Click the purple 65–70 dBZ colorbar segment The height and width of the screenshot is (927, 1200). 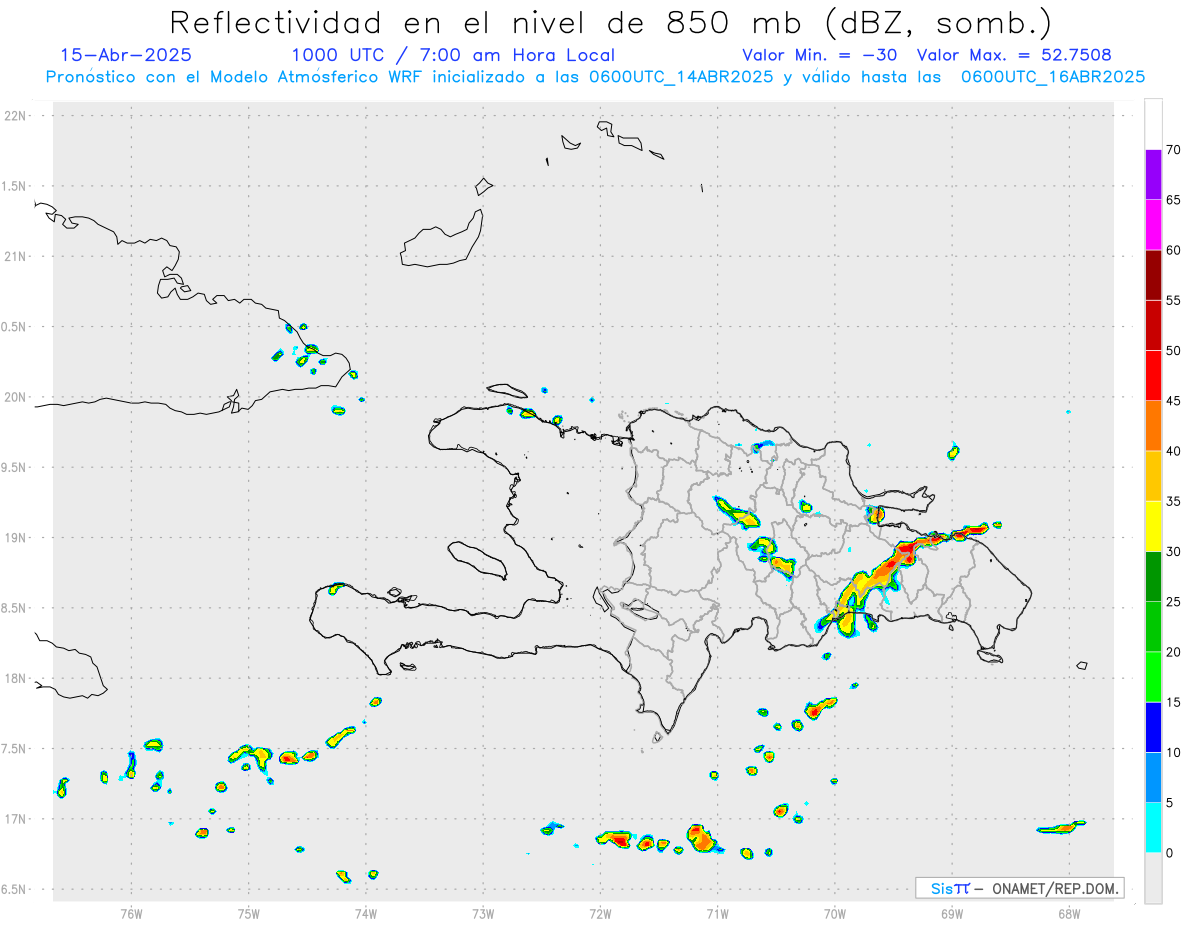click(1153, 175)
